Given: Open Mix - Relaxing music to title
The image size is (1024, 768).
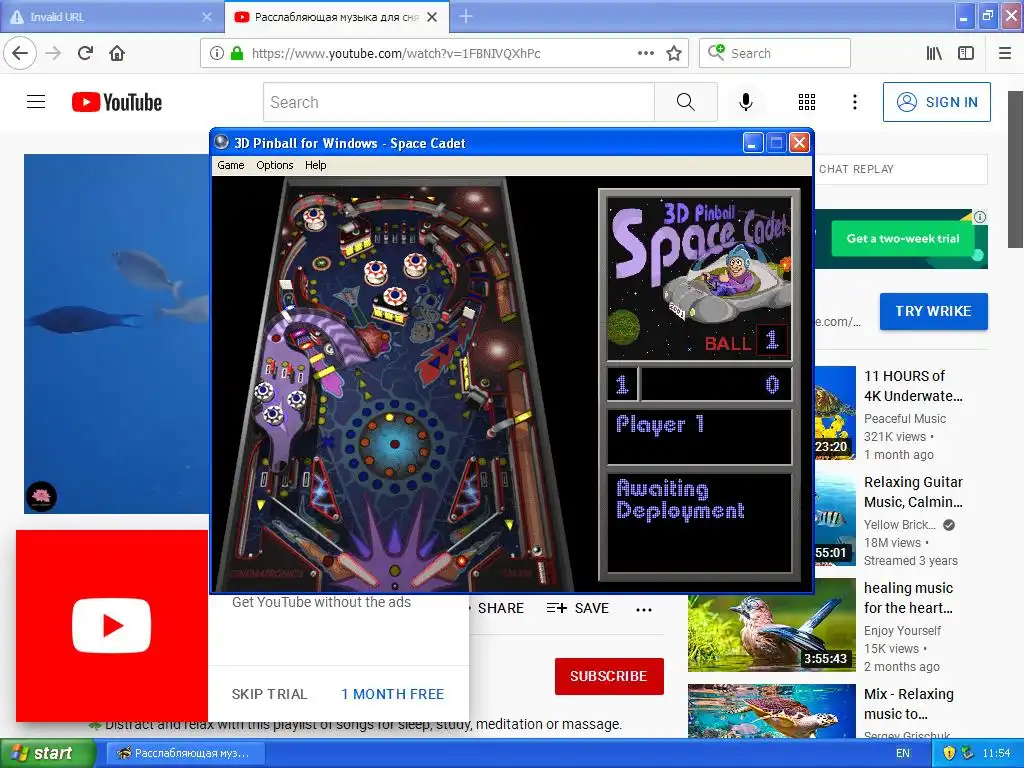Looking at the screenshot, I should click(x=908, y=703).
